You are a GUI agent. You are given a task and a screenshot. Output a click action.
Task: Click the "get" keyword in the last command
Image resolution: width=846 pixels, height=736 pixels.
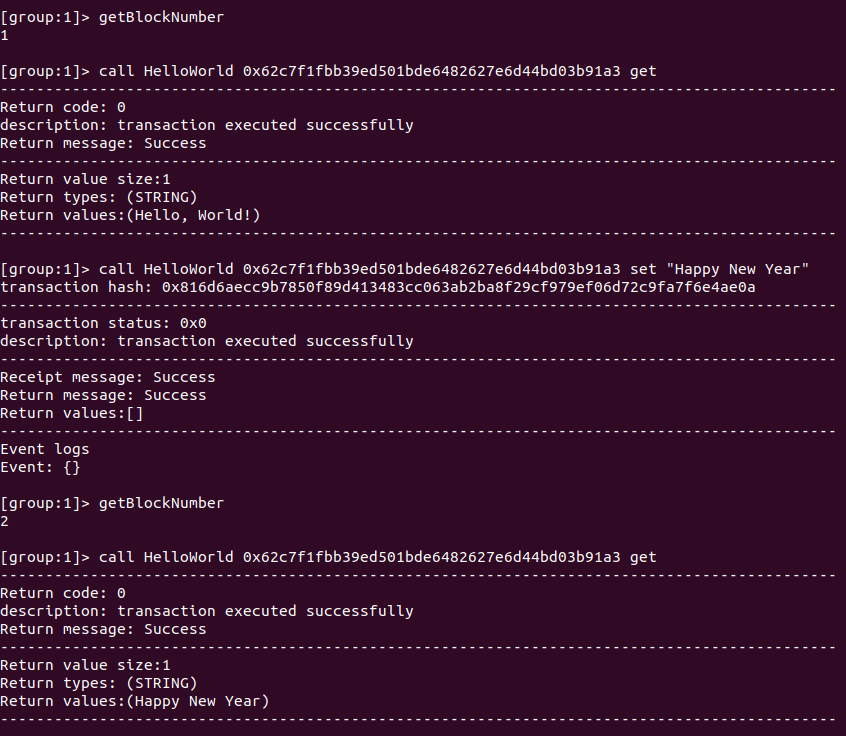pyautogui.click(x=643, y=557)
